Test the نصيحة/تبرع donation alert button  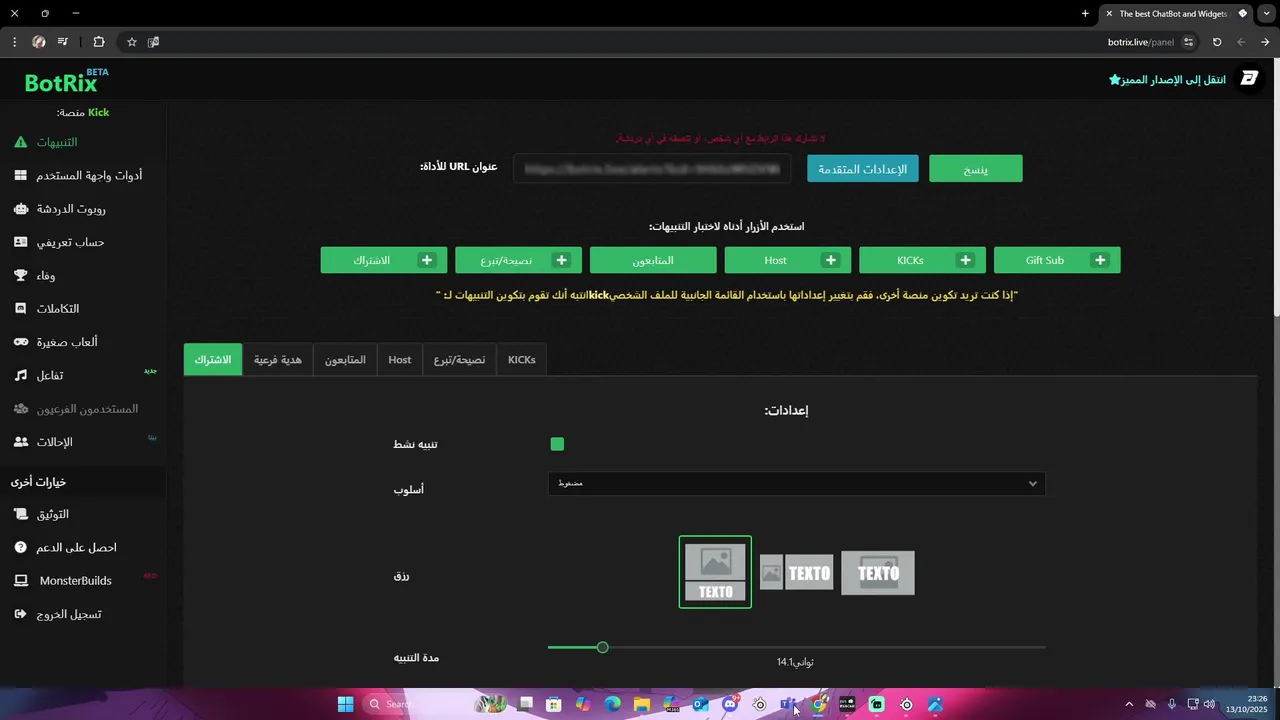coord(518,260)
